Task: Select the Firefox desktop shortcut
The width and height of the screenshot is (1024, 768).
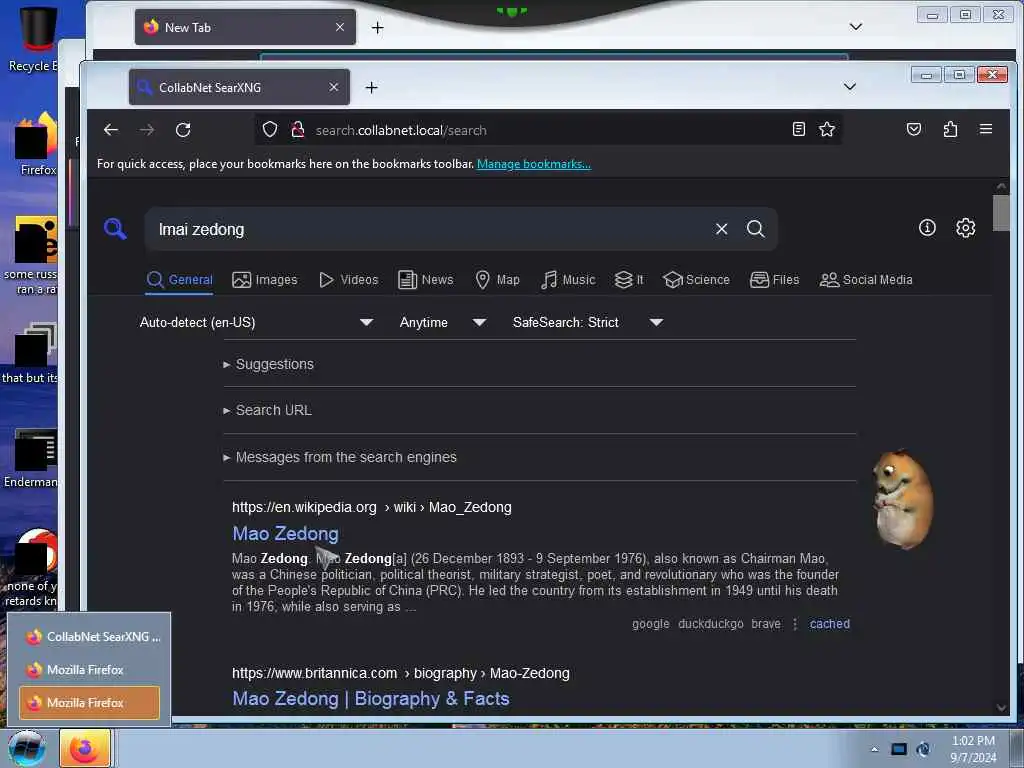Action: pyautogui.click(x=36, y=145)
